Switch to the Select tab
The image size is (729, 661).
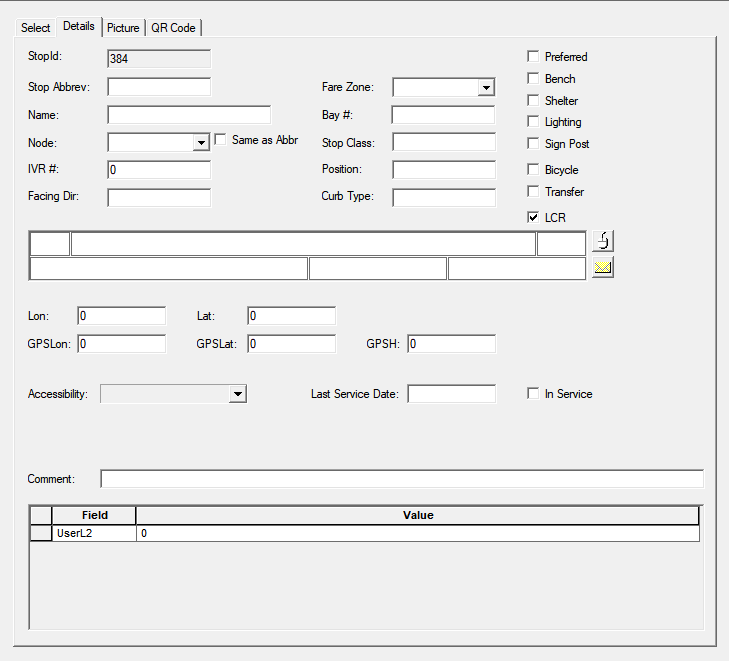(35, 28)
